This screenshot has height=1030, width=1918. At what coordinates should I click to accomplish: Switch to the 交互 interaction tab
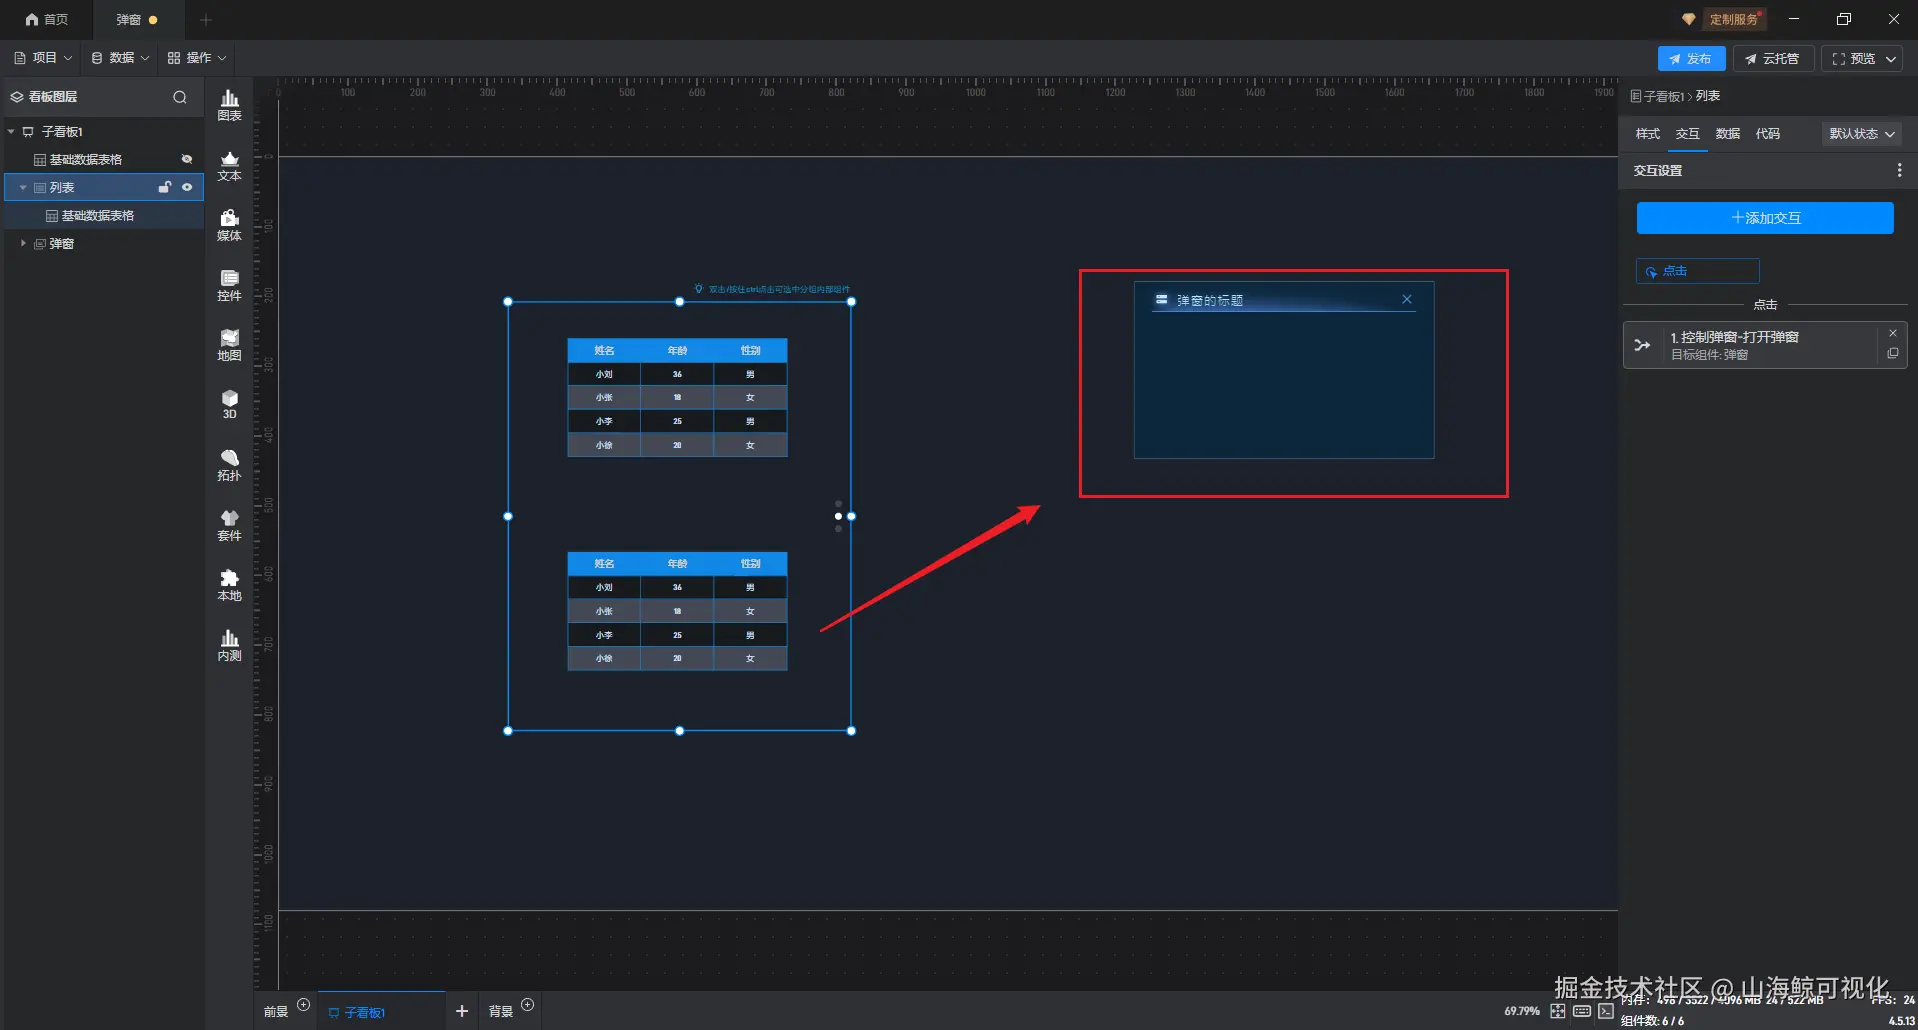[x=1688, y=134]
